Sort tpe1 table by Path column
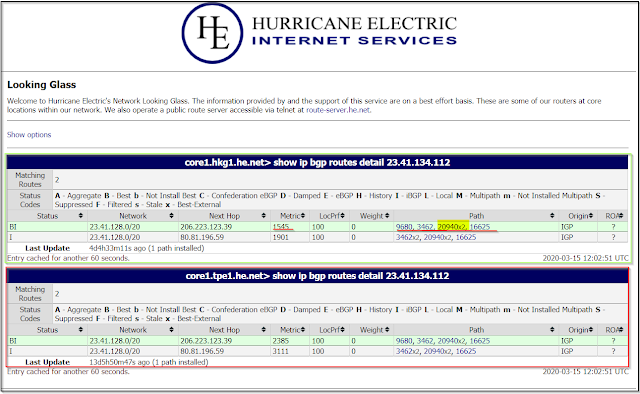 [x=476, y=329]
